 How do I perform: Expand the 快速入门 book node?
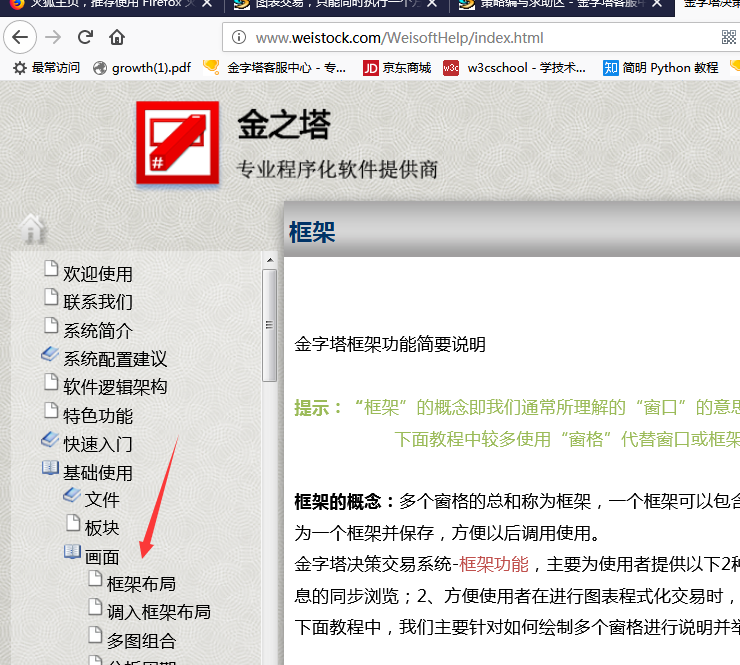point(98,444)
